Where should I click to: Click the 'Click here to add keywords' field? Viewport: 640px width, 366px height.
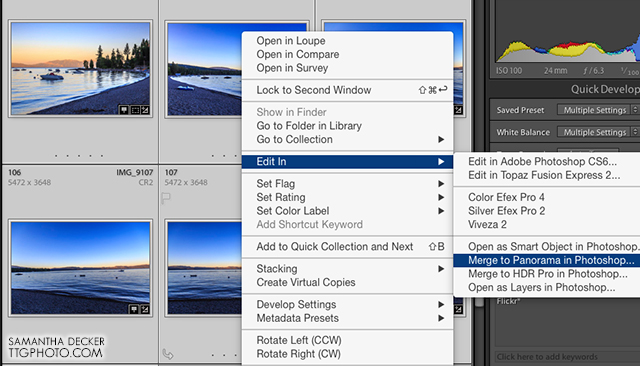567,357
